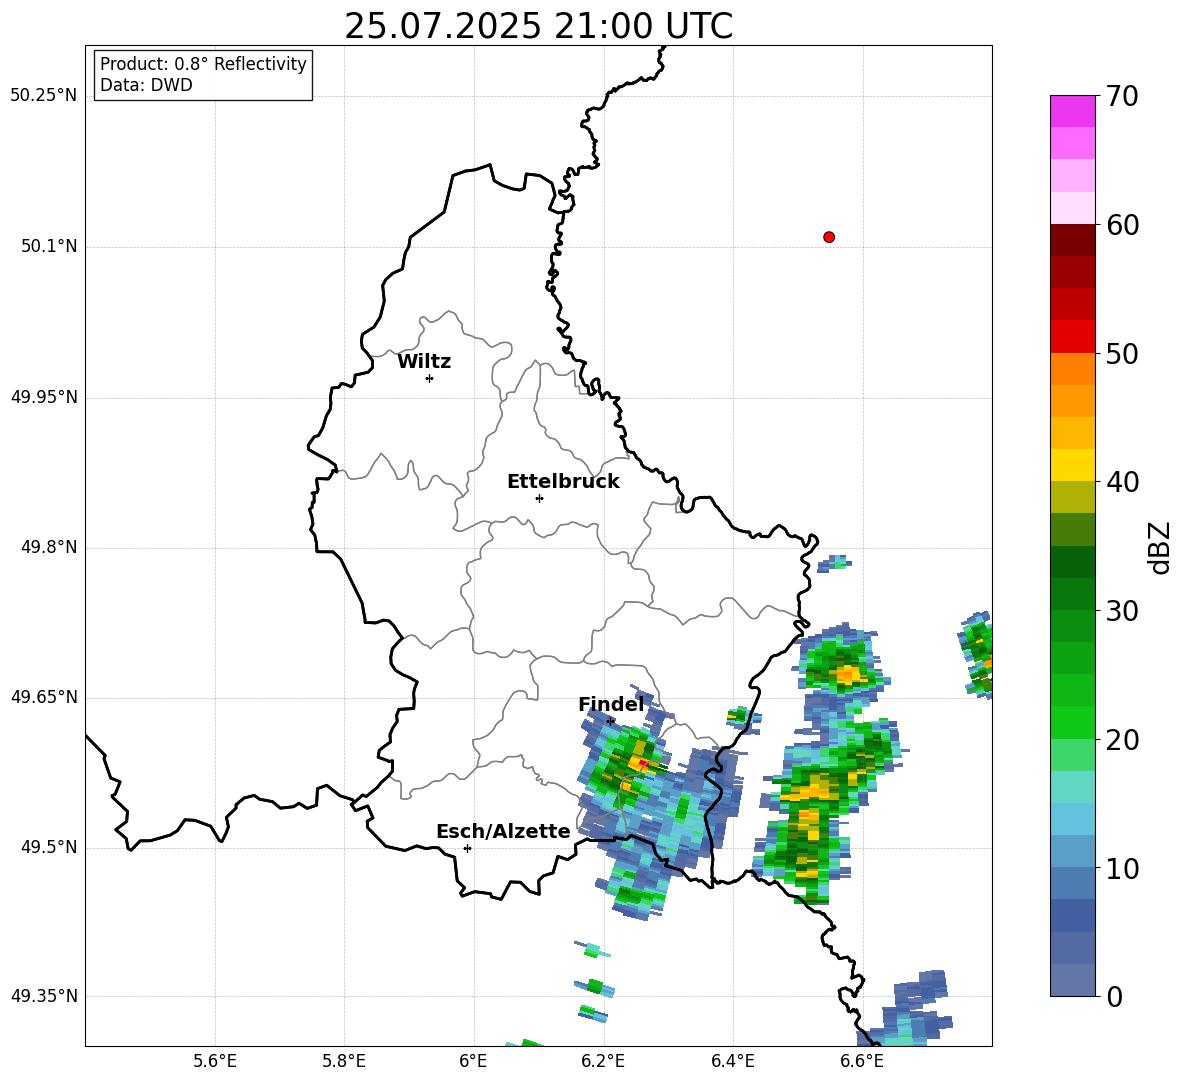Click the 6.6°E longitude label

pos(862,1061)
